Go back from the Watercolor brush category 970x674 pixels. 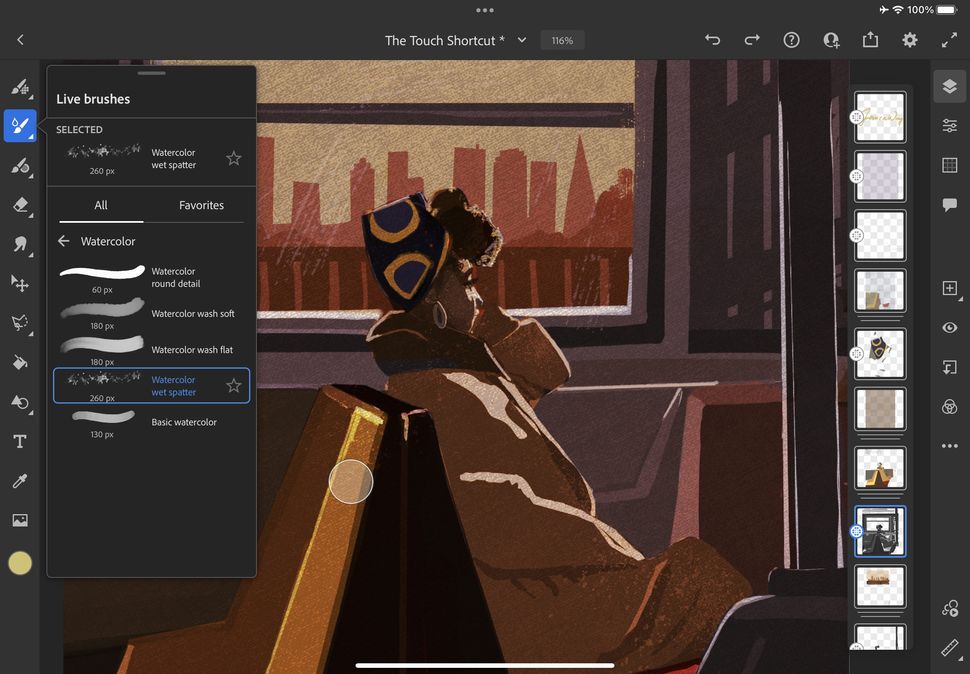tap(64, 241)
